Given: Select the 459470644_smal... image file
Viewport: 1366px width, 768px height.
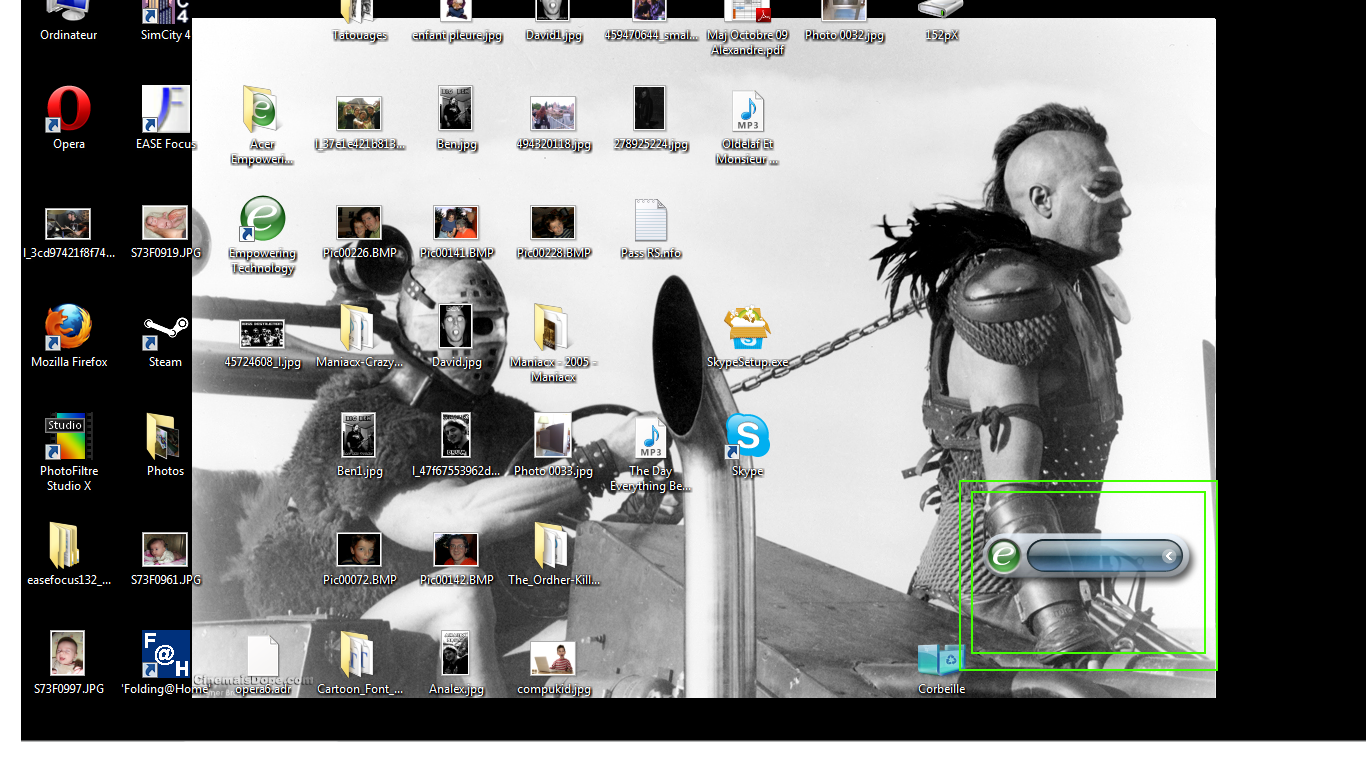Looking at the screenshot, I should (x=650, y=11).
